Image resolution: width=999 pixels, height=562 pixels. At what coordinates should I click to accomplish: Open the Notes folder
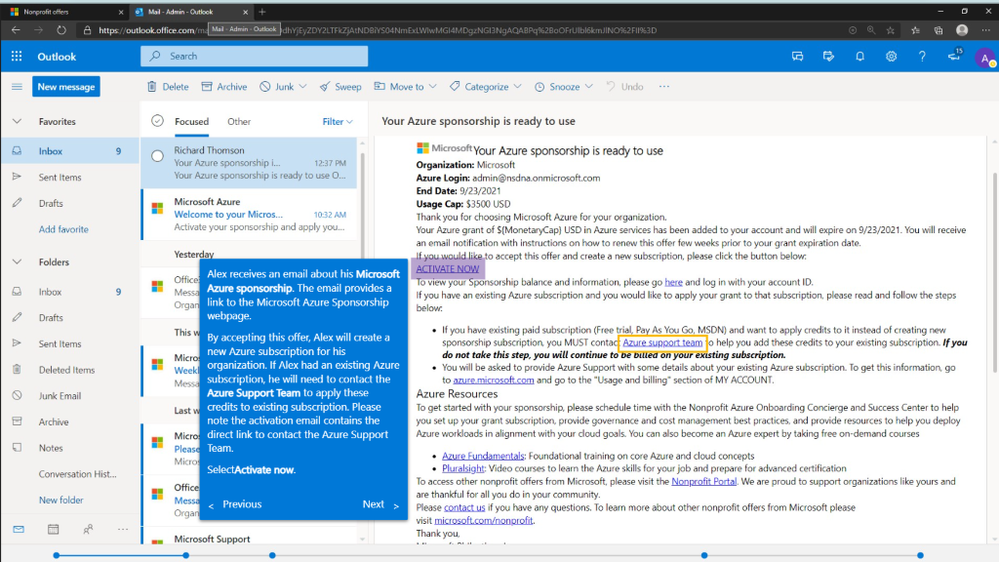(x=69, y=448)
